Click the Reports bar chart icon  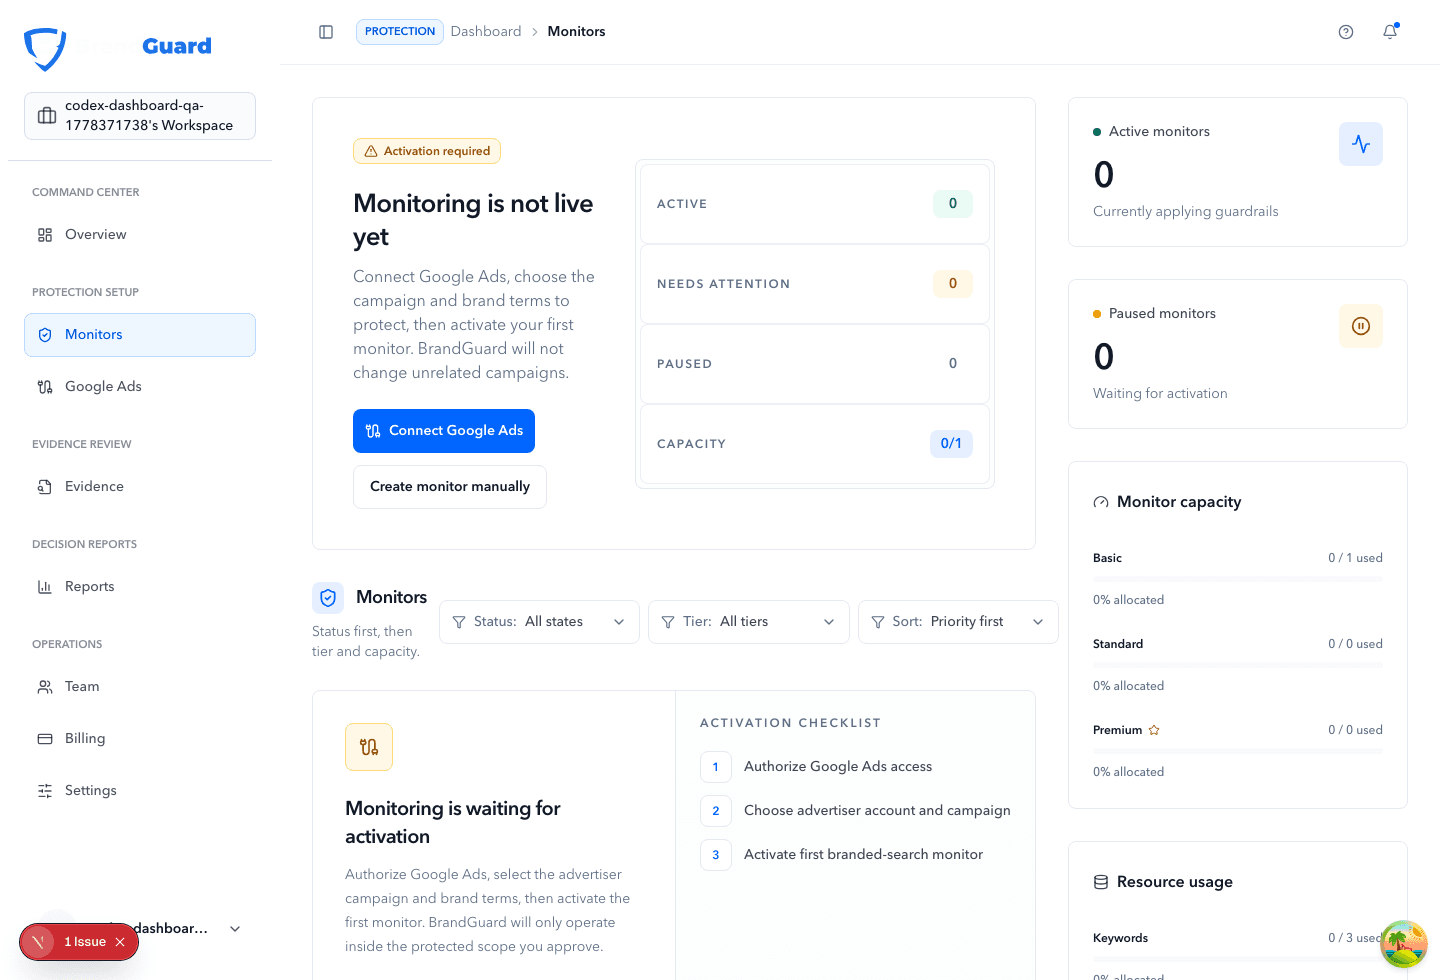point(45,587)
